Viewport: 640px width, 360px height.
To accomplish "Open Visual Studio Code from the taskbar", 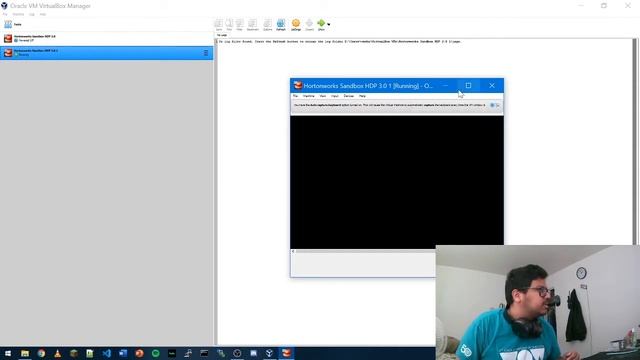I will point(107,353).
